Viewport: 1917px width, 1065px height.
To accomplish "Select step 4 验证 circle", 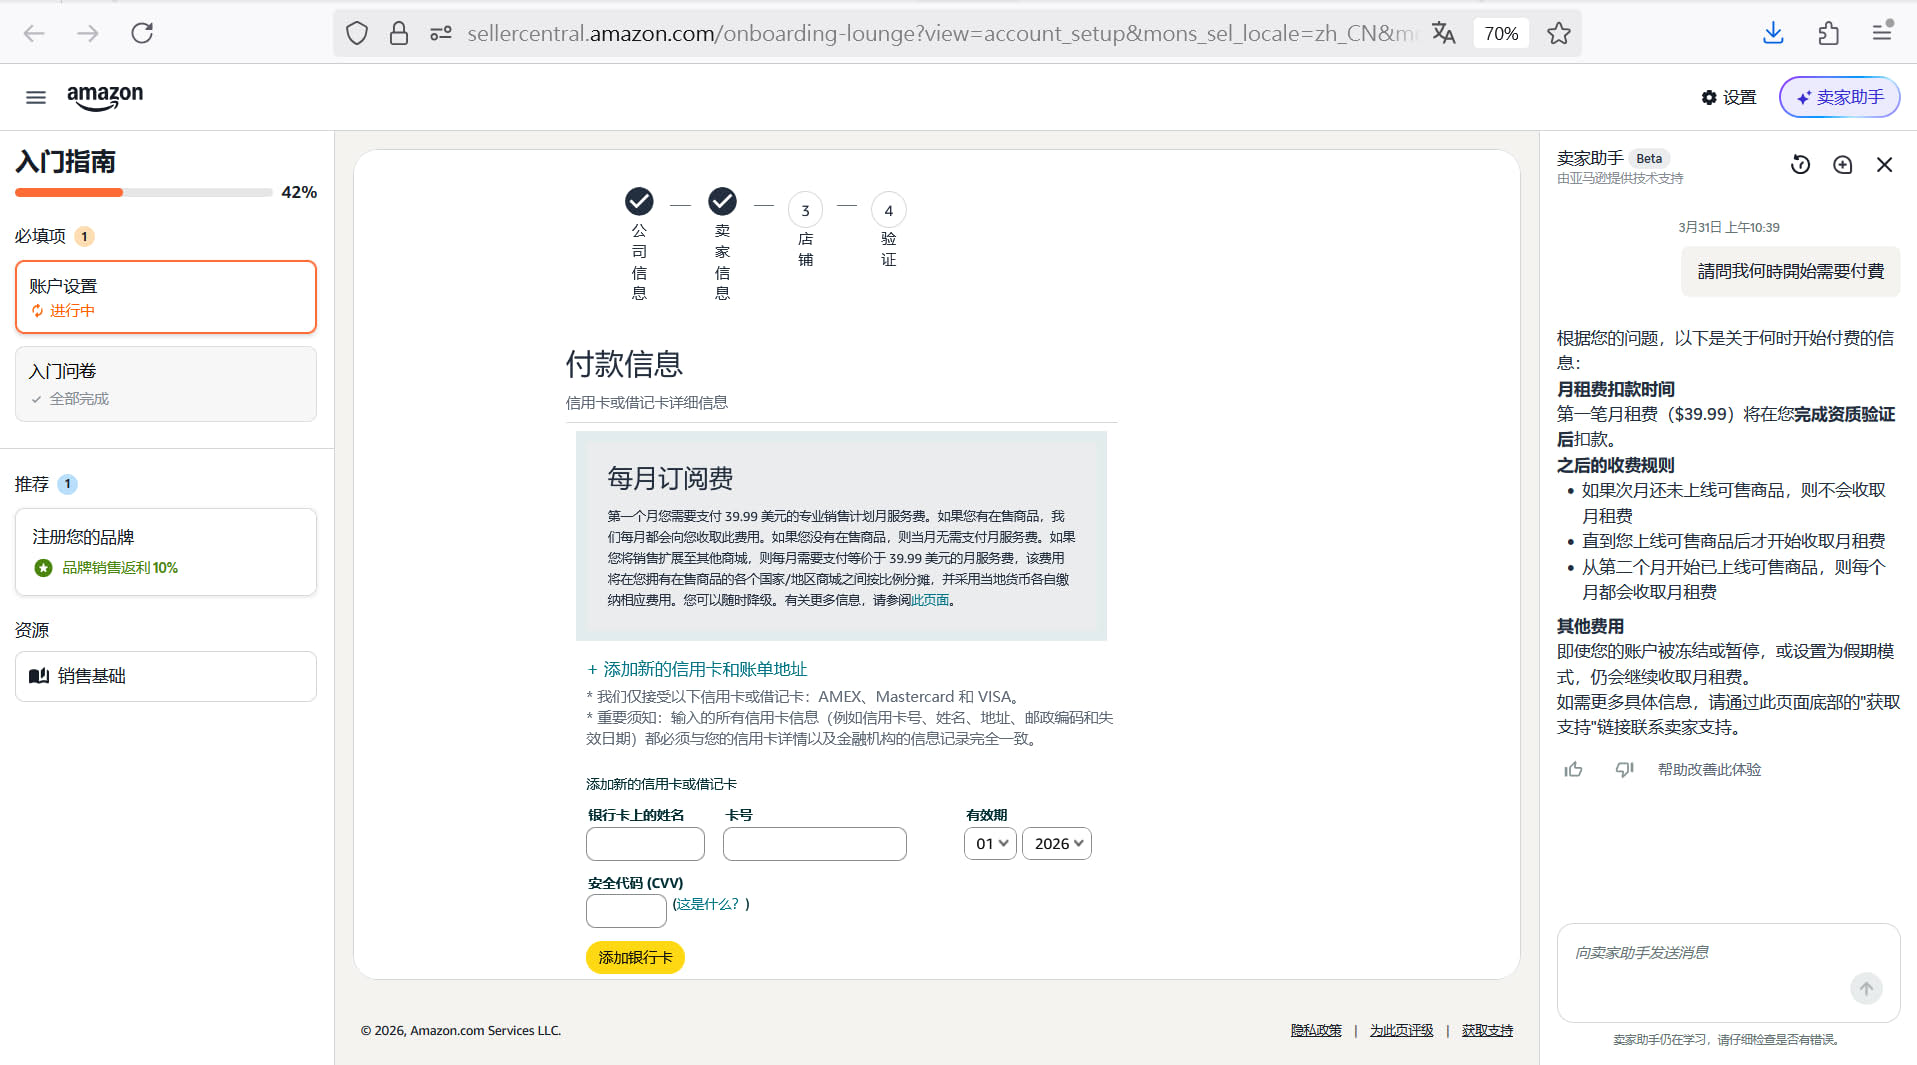I will click(888, 210).
